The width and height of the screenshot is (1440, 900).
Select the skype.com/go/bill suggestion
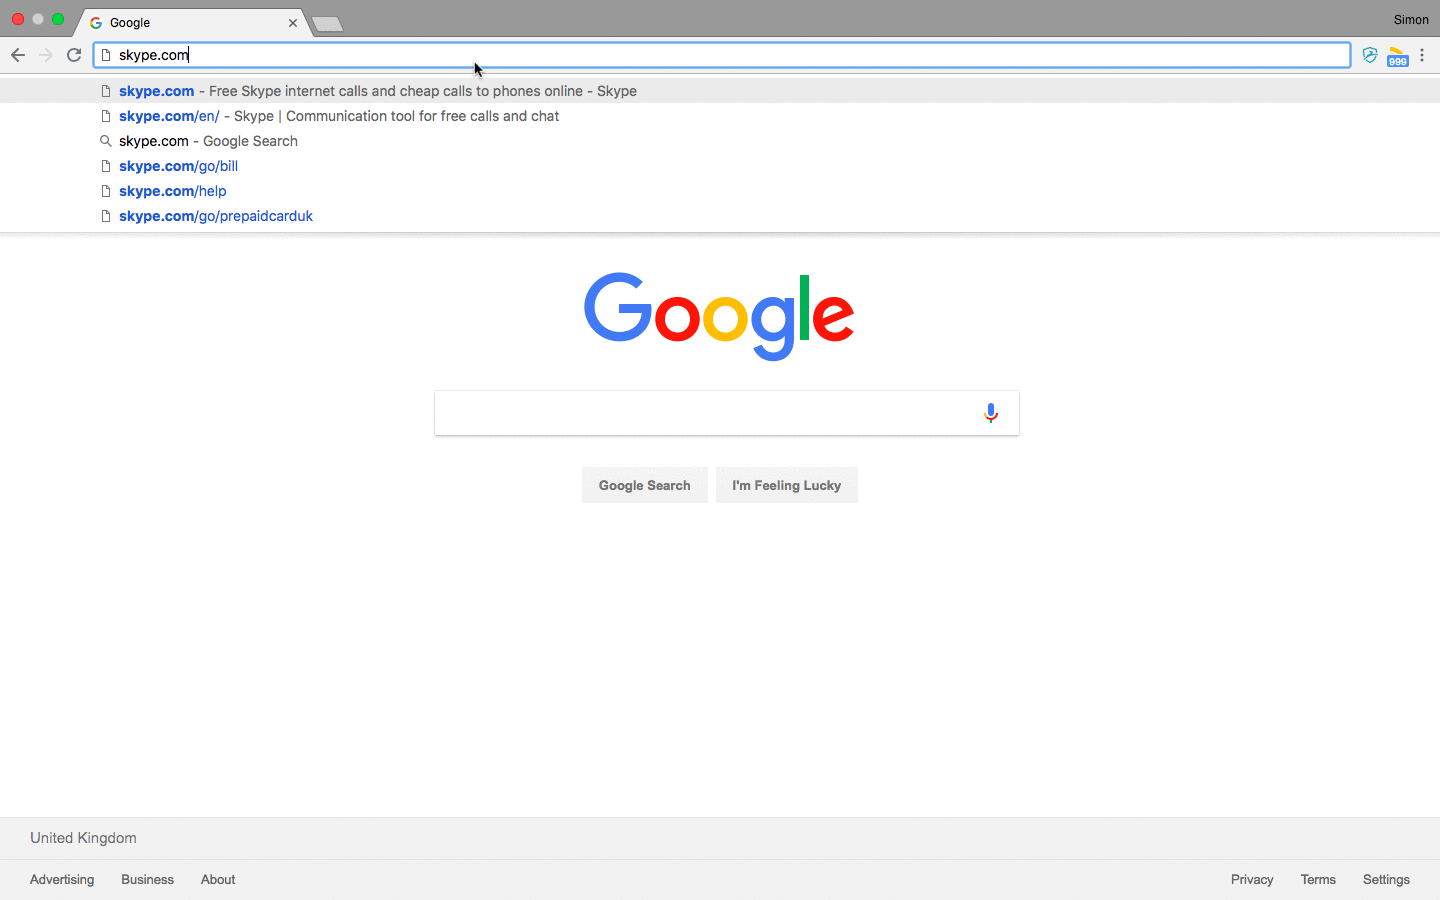[178, 166]
